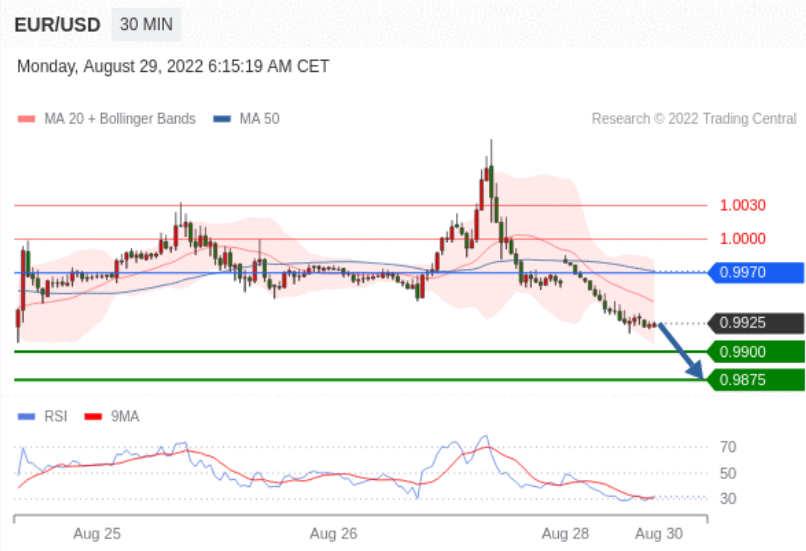Click the blue 0.9970 pivot price tag
This screenshot has height=551, width=806.
tap(756, 272)
